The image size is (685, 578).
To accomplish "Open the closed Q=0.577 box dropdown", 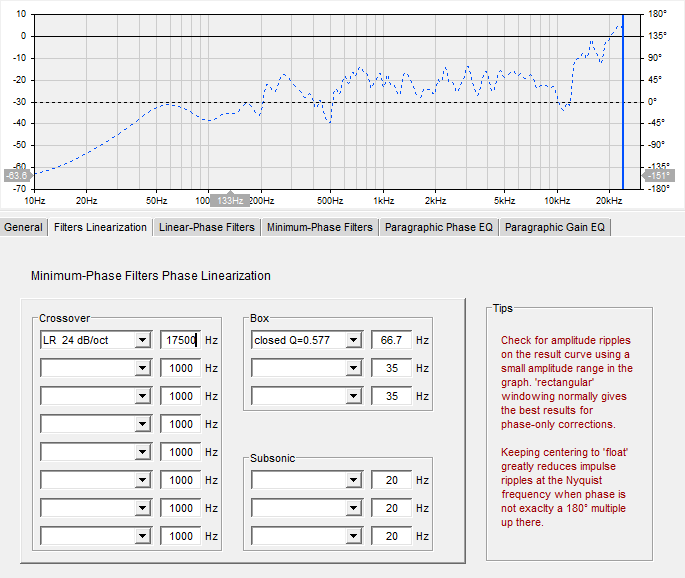I will click(x=353, y=340).
